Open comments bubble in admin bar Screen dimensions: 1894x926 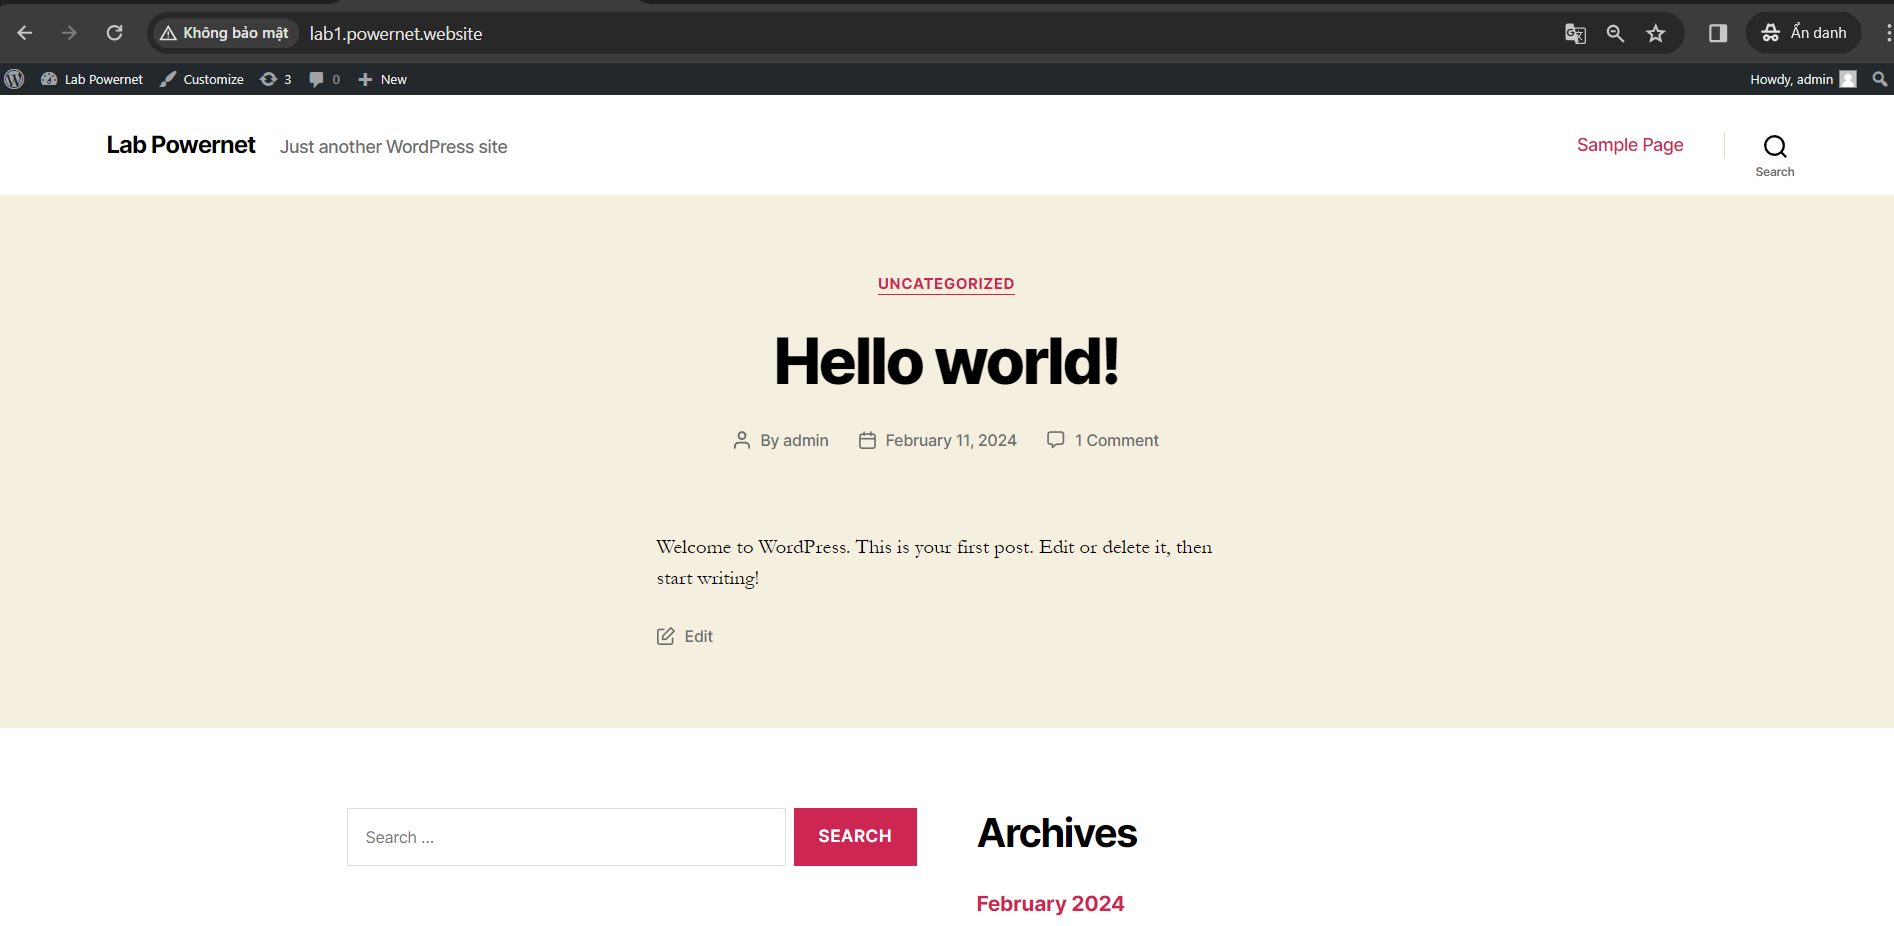[324, 79]
